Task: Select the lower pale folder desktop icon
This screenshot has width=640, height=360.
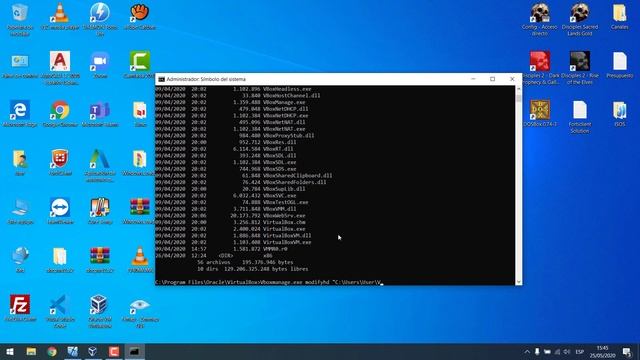Action: click(x=60, y=260)
